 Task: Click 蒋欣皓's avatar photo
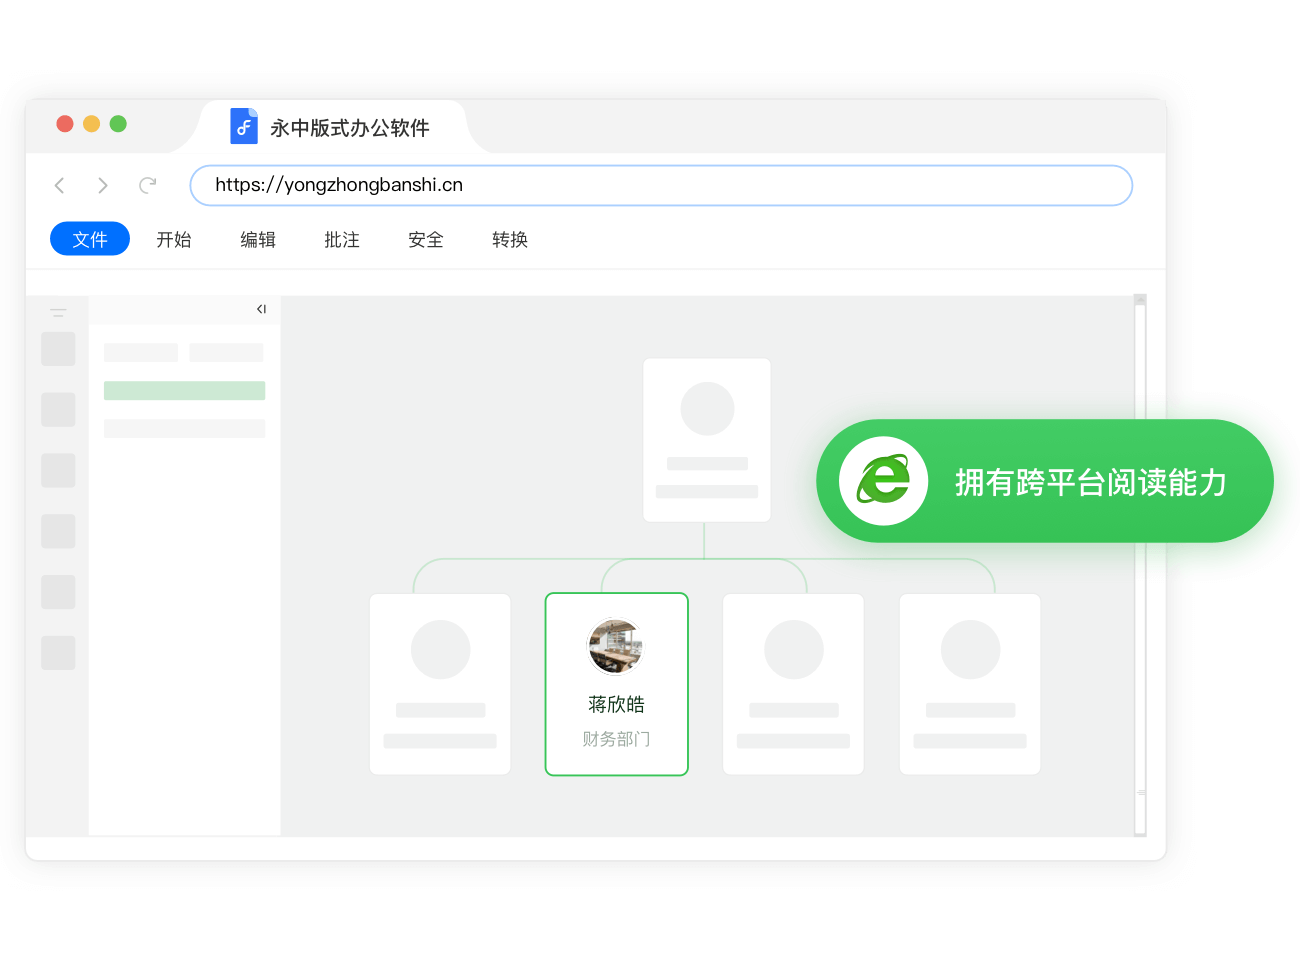[x=615, y=646]
